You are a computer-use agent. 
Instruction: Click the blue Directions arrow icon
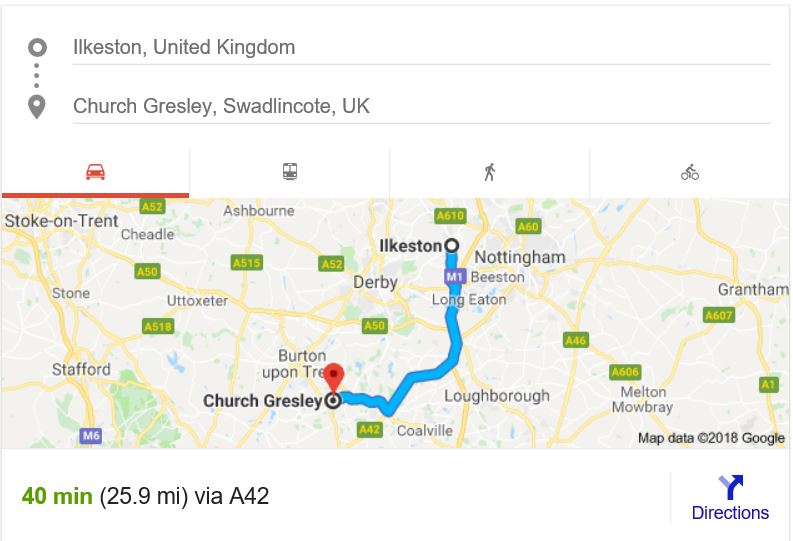click(731, 487)
